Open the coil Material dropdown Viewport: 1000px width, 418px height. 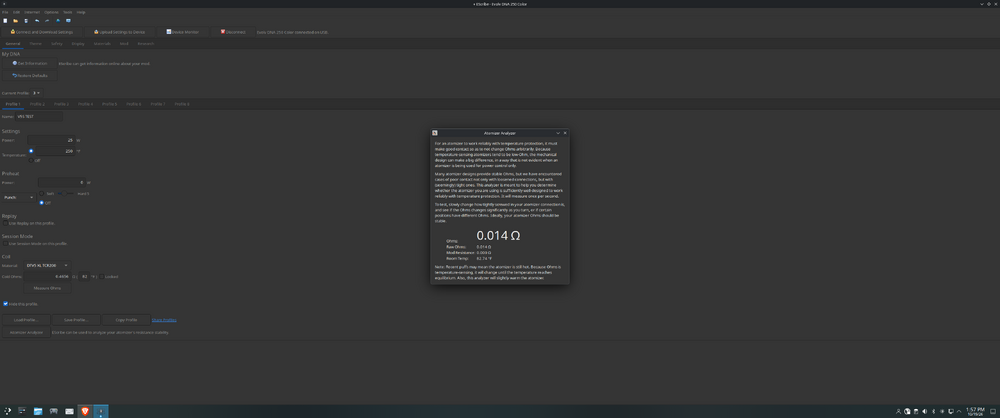tap(46, 265)
